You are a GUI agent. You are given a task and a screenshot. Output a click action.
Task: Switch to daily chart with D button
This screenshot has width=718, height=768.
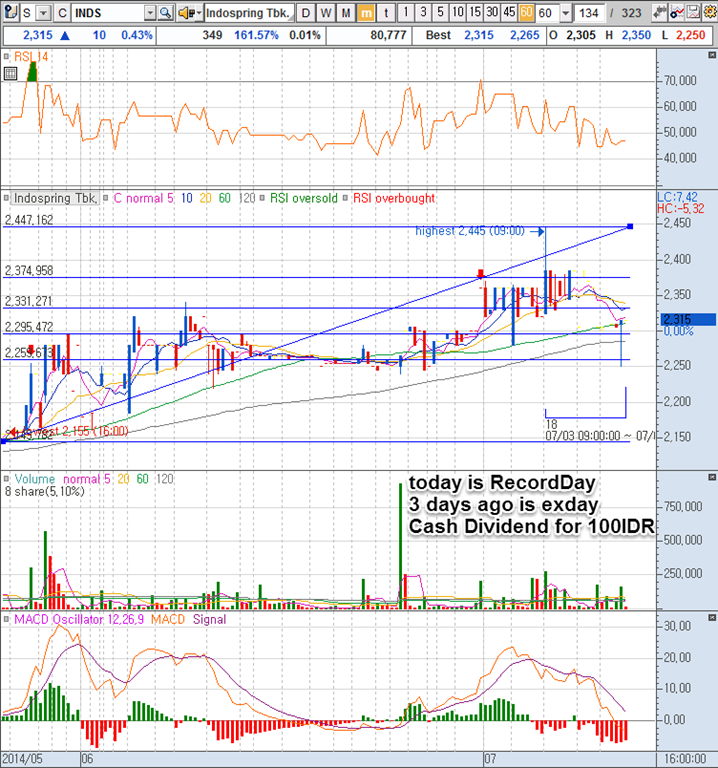click(x=306, y=13)
